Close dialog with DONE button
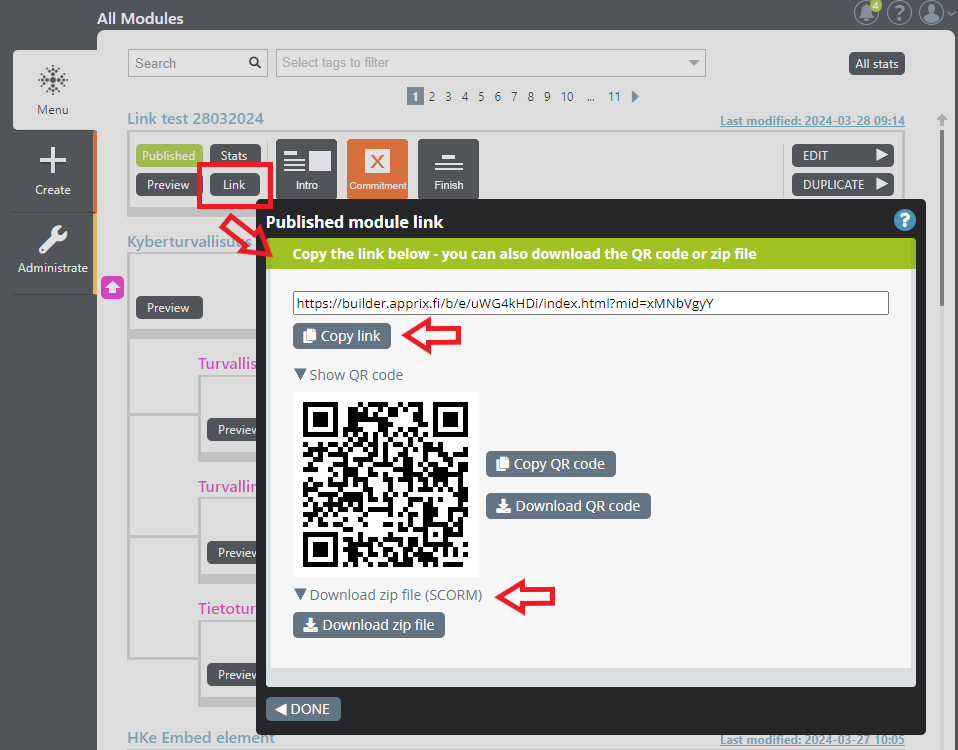The width and height of the screenshot is (958, 750). pyautogui.click(x=303, y=709)
